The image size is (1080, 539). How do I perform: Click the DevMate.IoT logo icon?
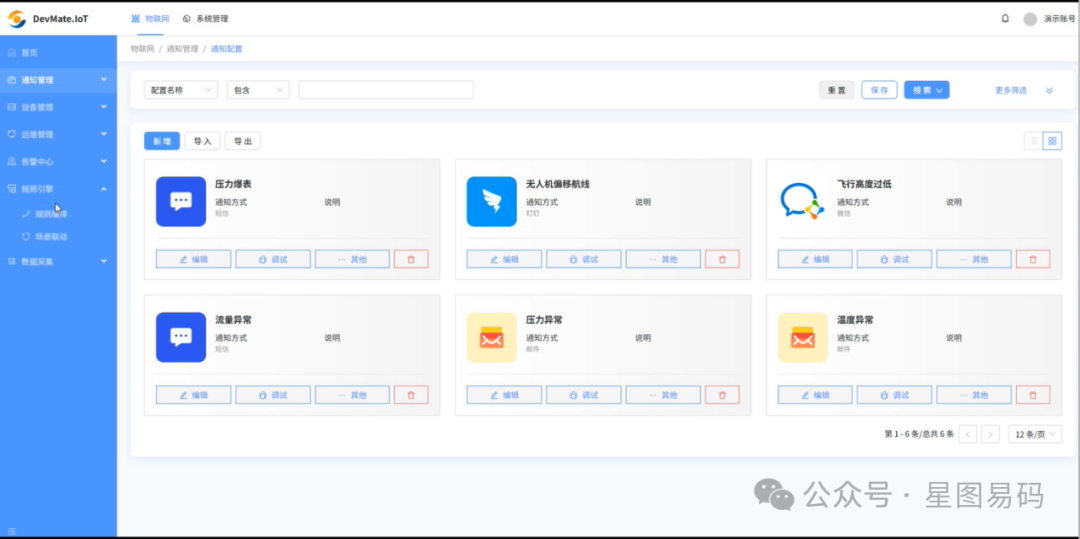pyautogui.click(x=17, y=19)
